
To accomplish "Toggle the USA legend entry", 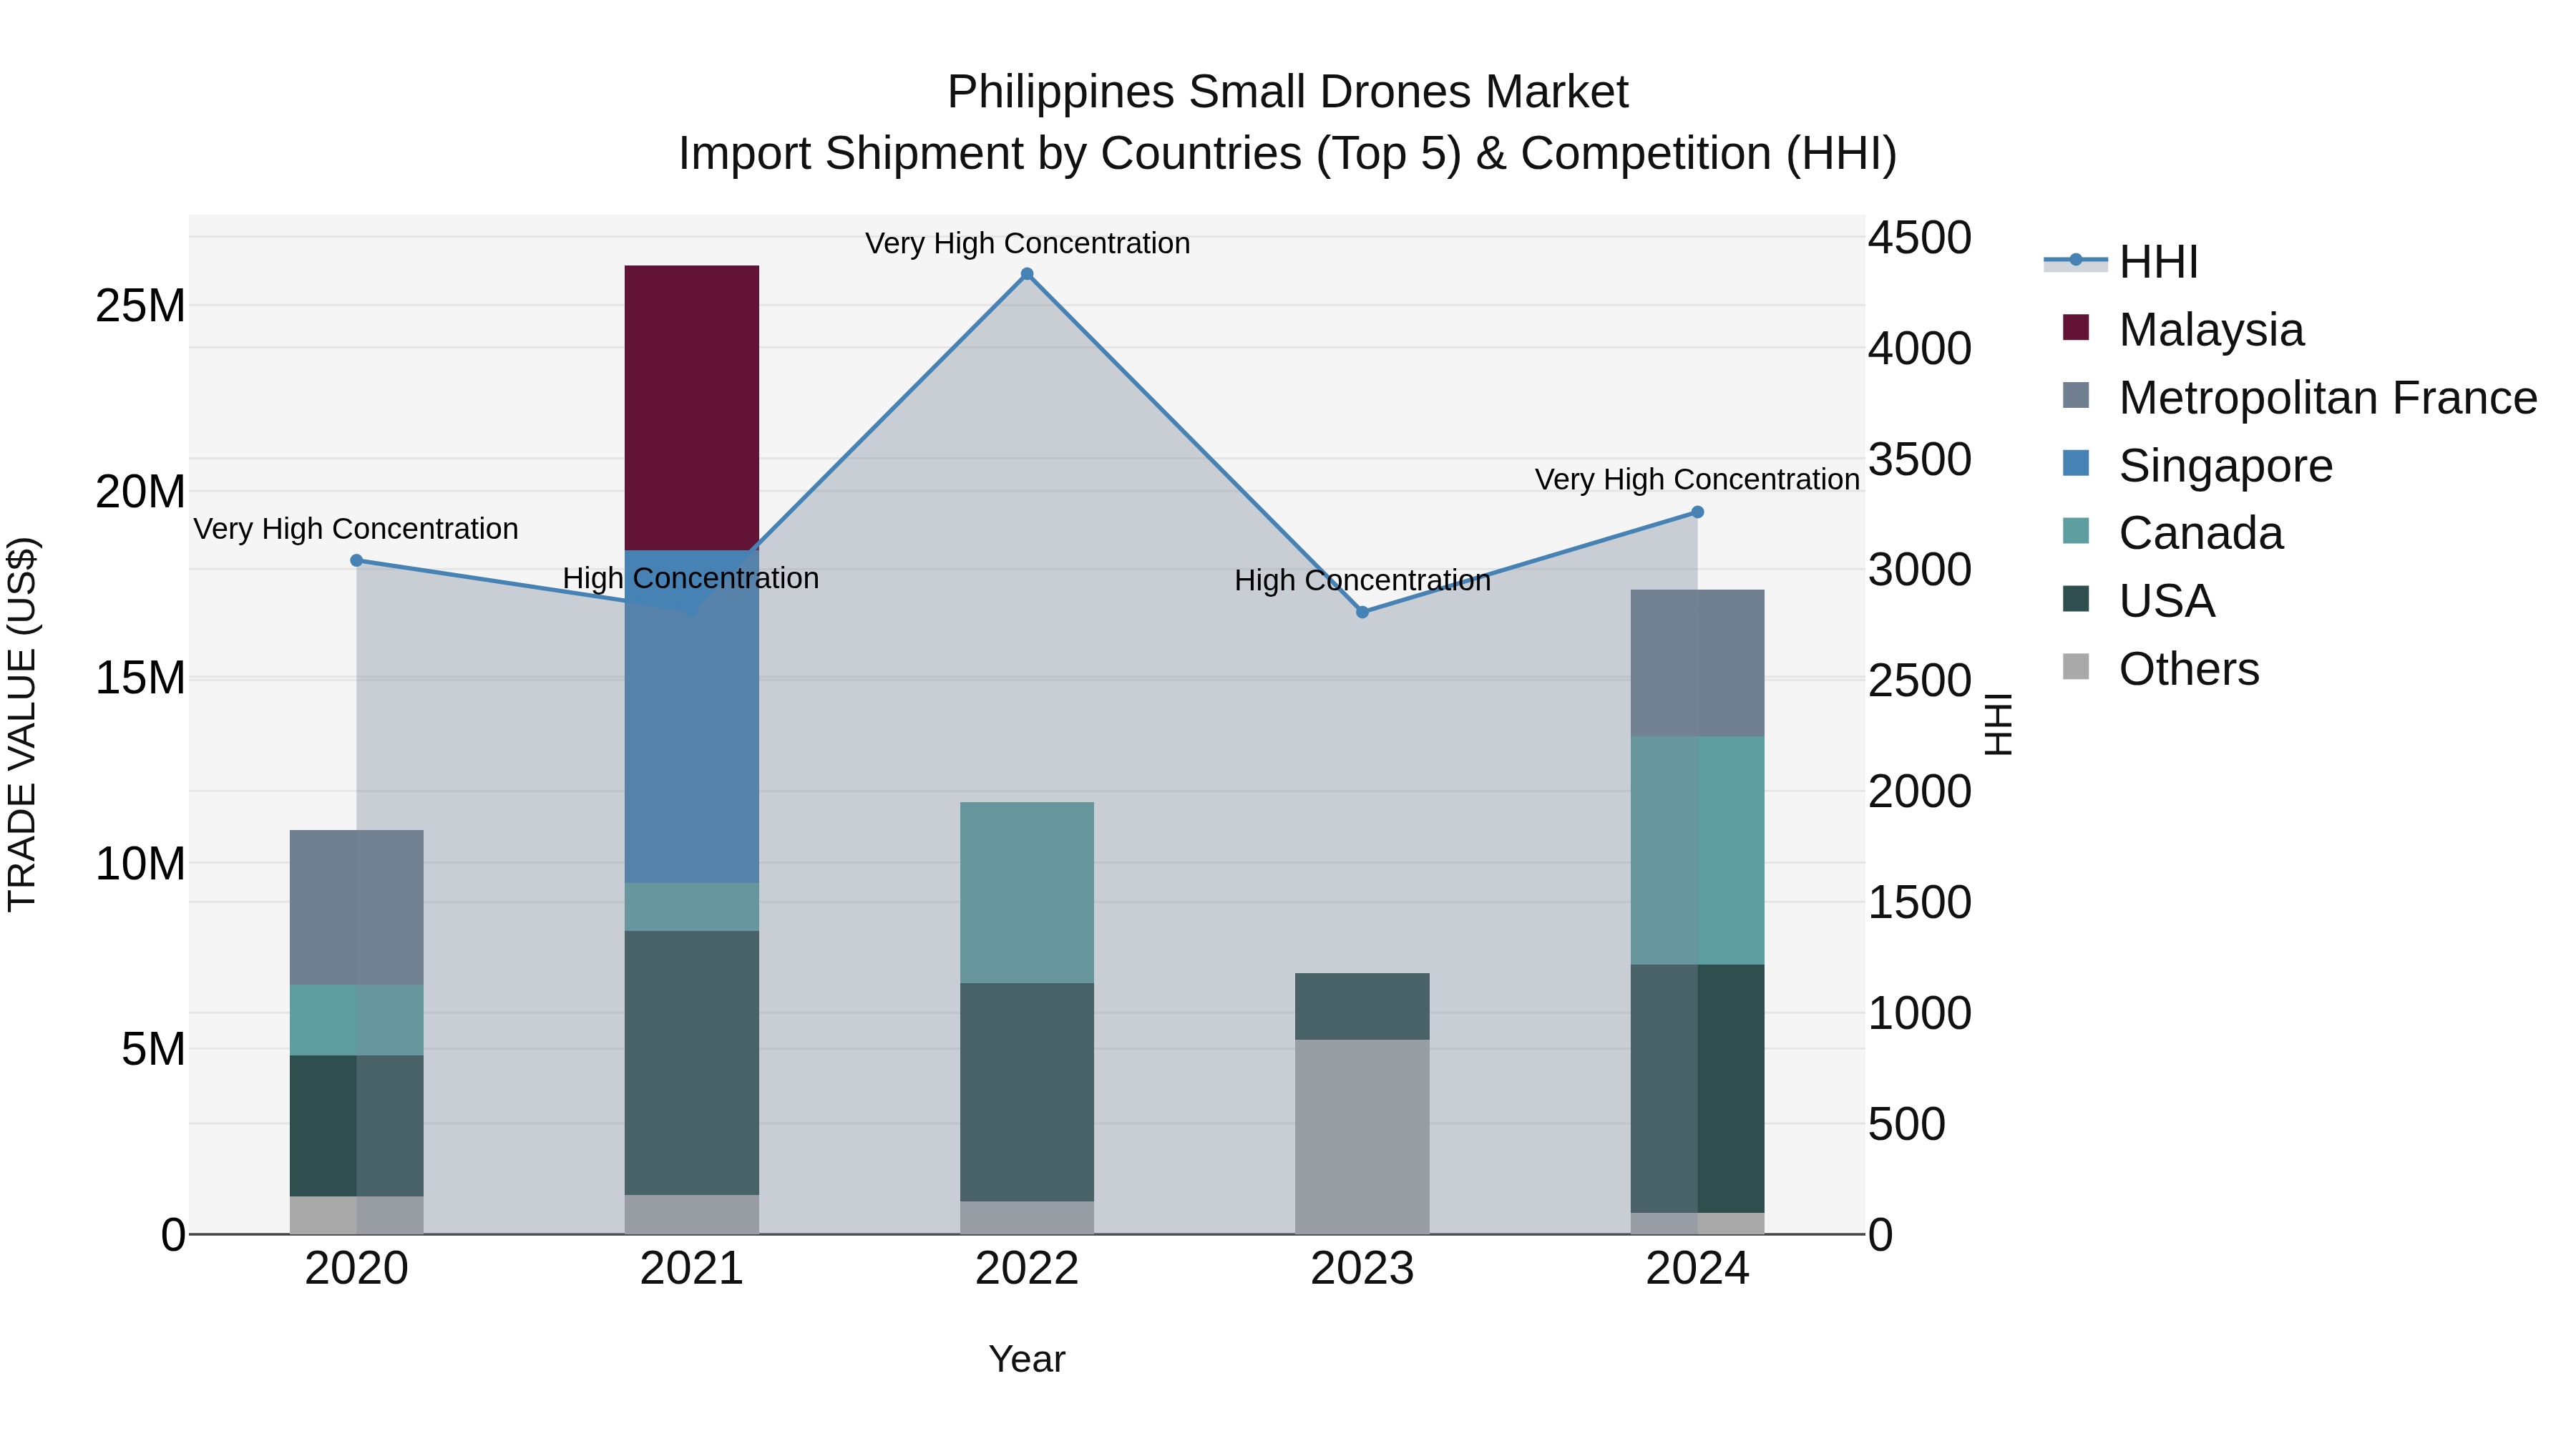I will (2138, 601).
